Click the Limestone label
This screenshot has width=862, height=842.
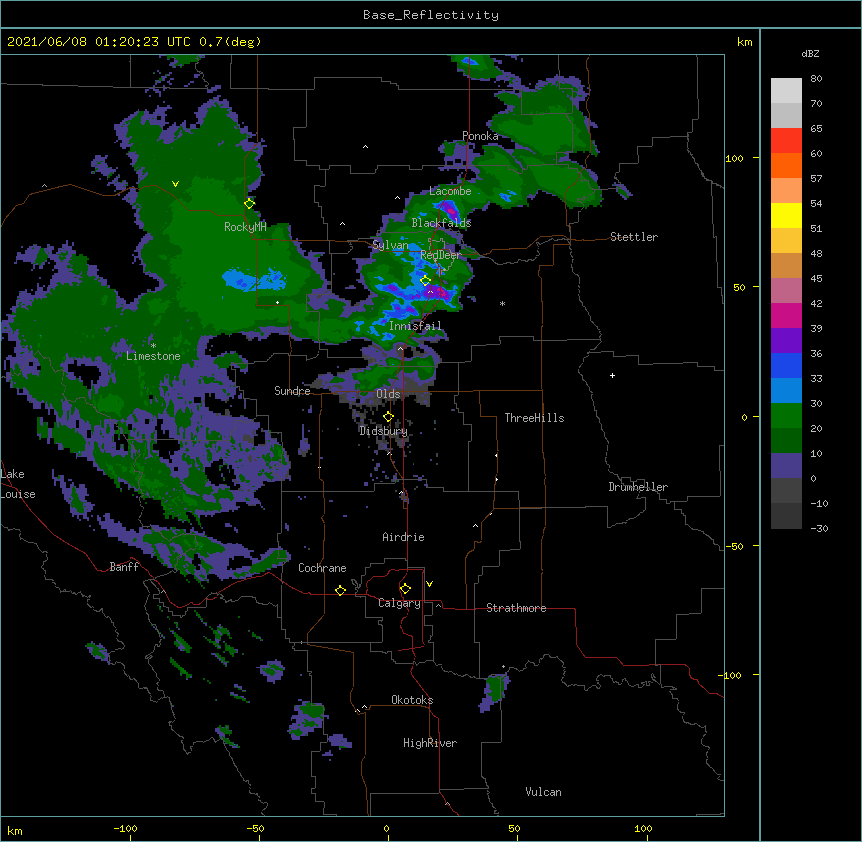click(153, 356)
